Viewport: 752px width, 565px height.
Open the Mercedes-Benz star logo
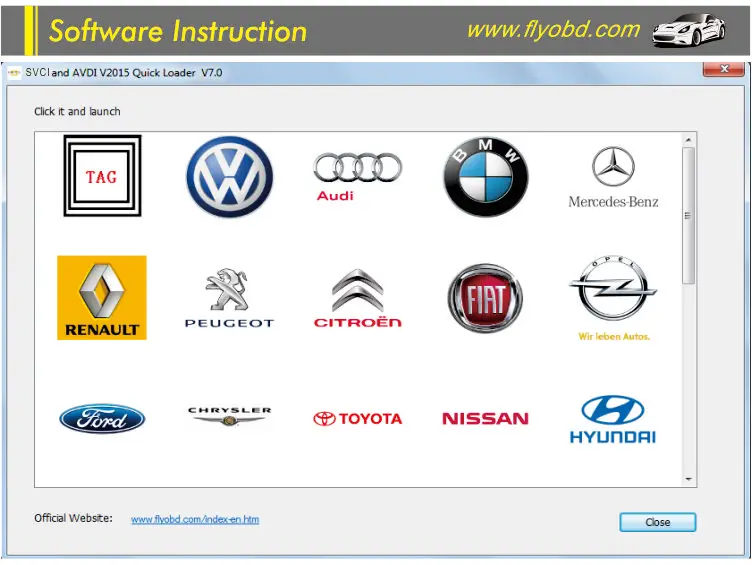click(613, 177)
